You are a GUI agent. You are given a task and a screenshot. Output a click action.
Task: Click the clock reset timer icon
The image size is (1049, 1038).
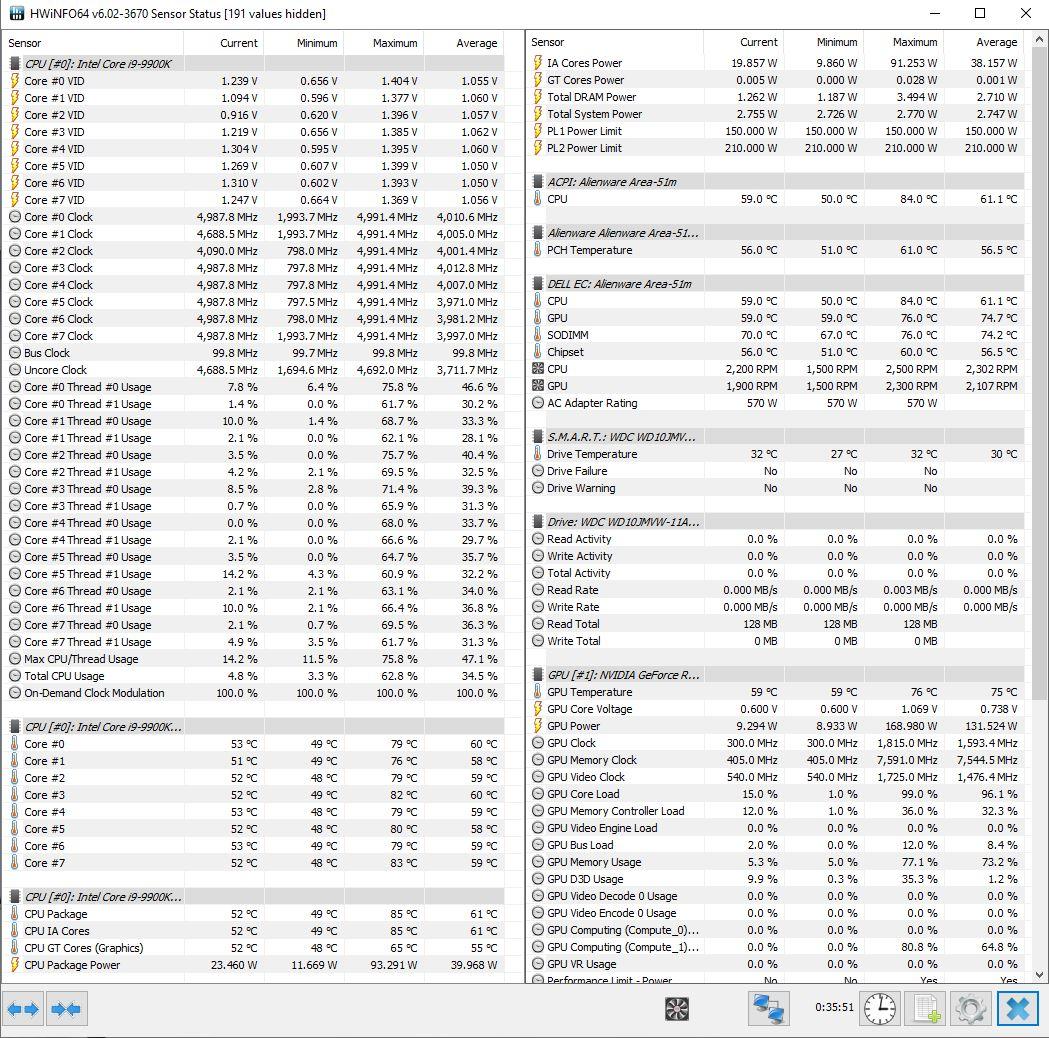tap(880, 1009)
